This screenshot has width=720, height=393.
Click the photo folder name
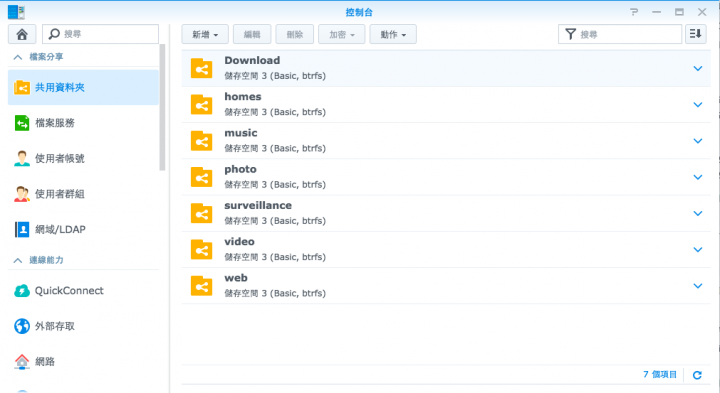click(x=241, y=169)
